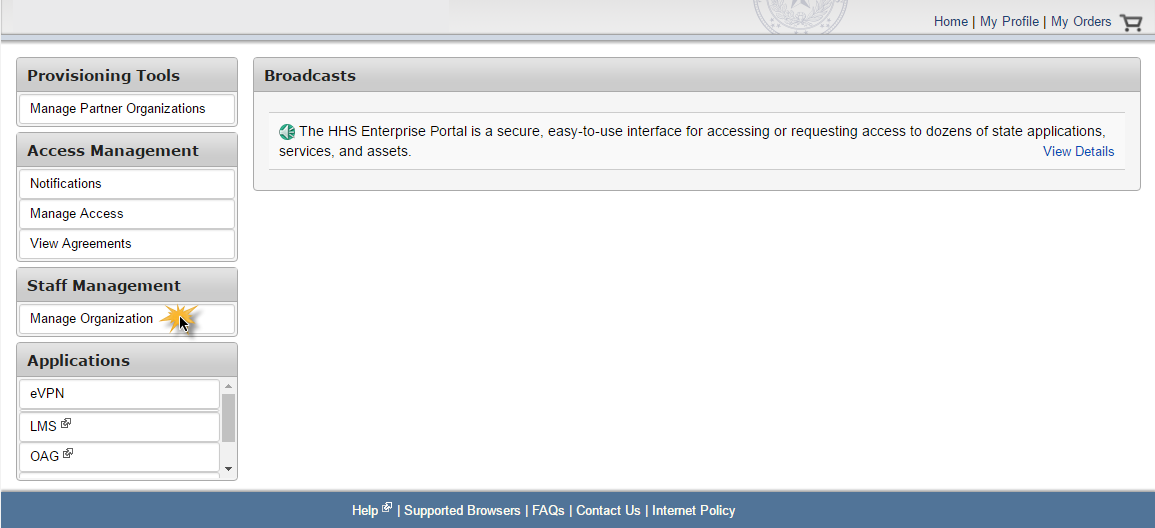Click the external link icon beside OAG
The height and width of the screenshot is (528, 1155).
point(69,454)
